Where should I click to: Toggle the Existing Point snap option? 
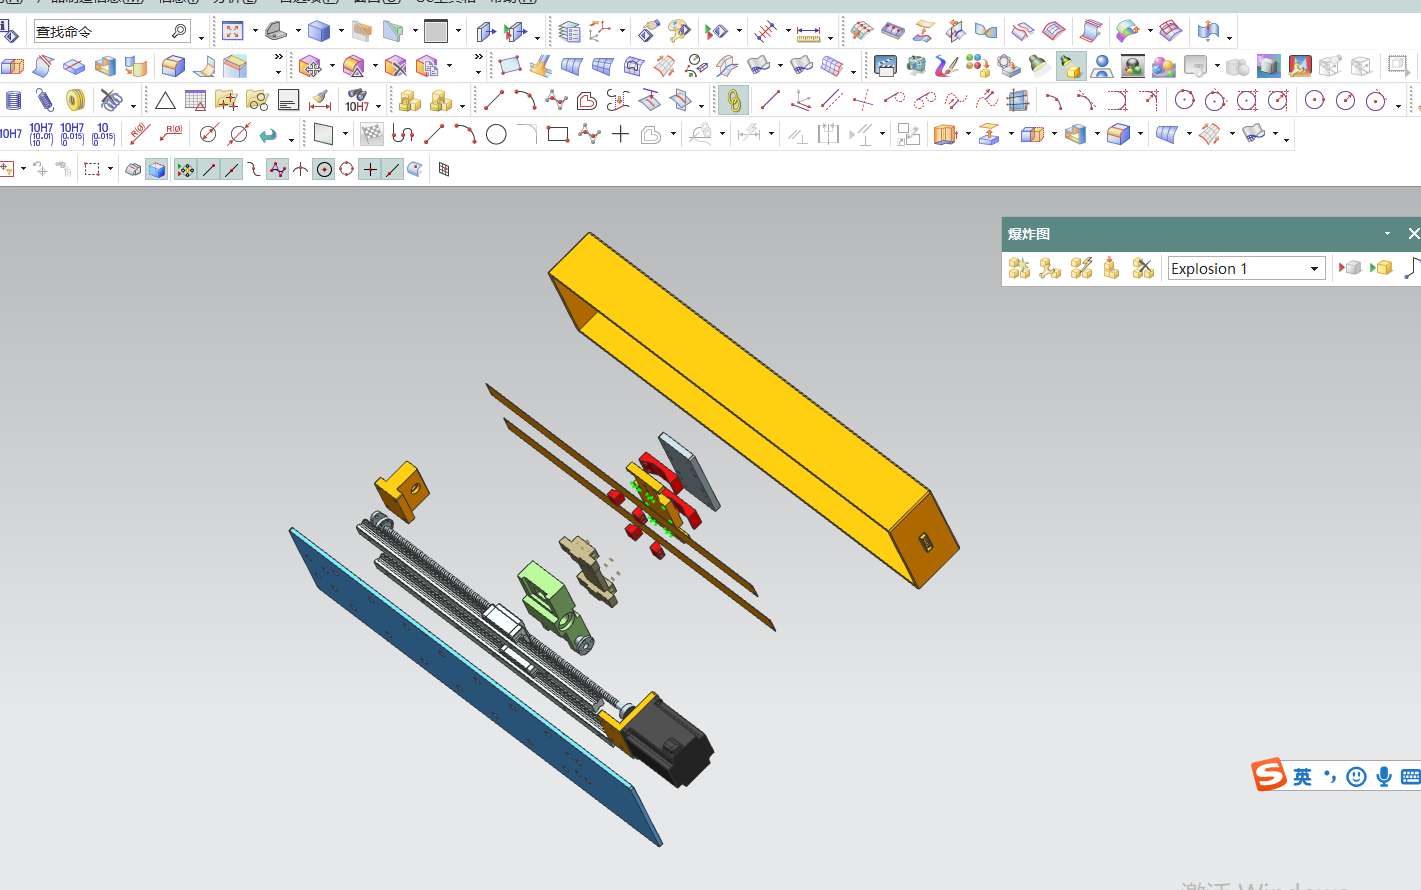tap(370, 170)
